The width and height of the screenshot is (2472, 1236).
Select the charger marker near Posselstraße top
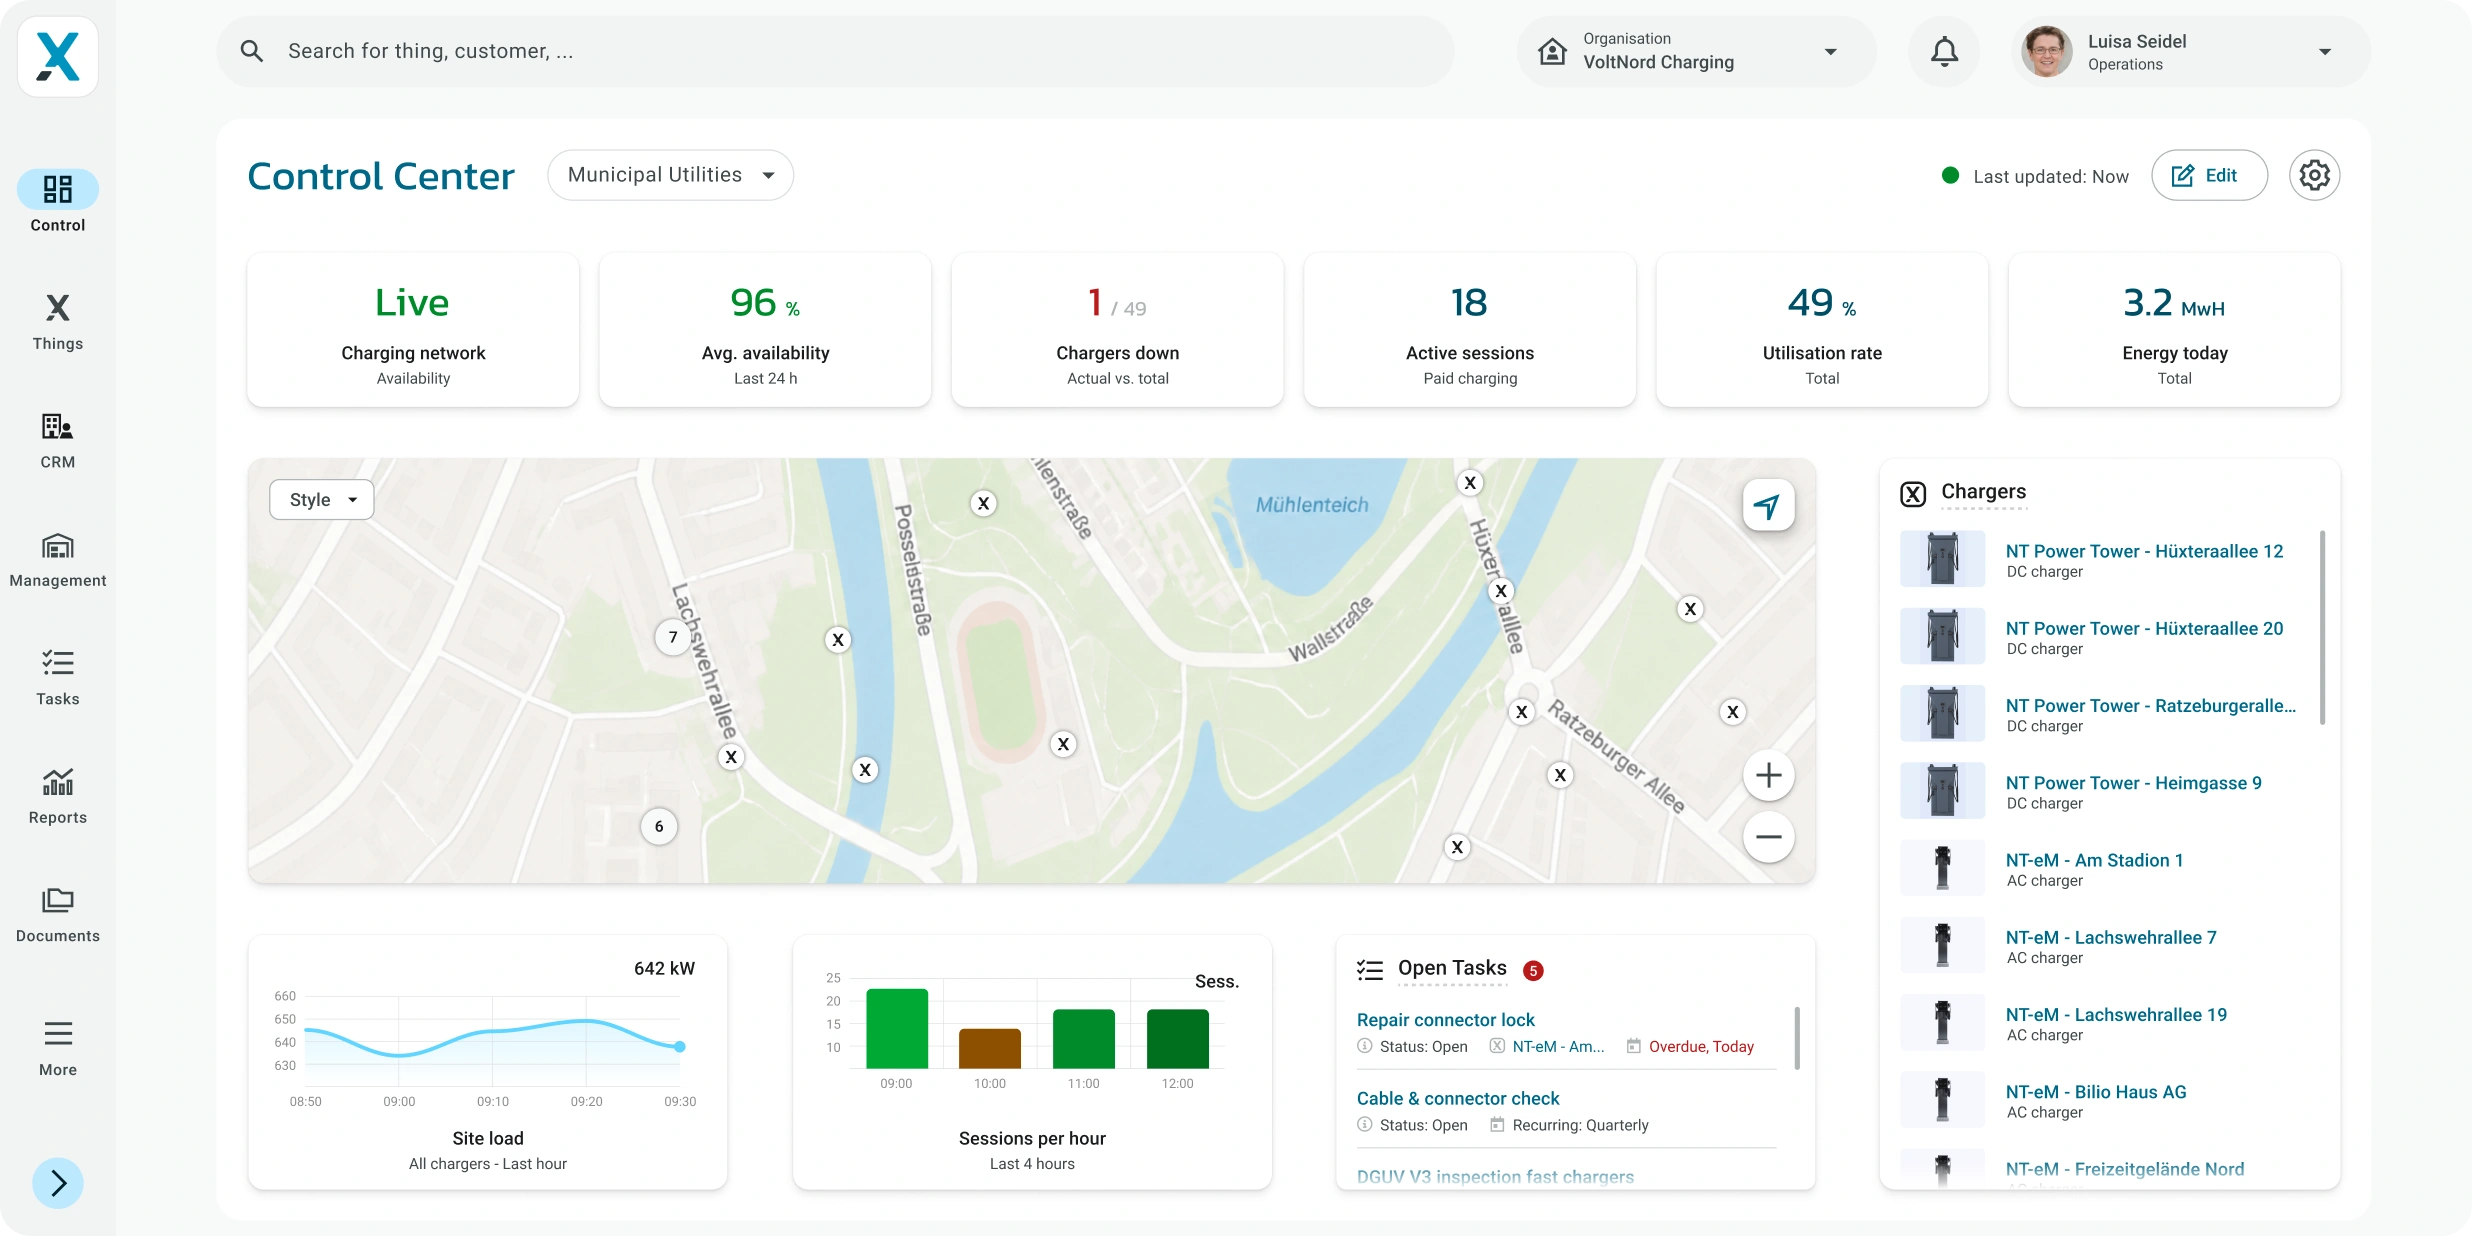984,503
